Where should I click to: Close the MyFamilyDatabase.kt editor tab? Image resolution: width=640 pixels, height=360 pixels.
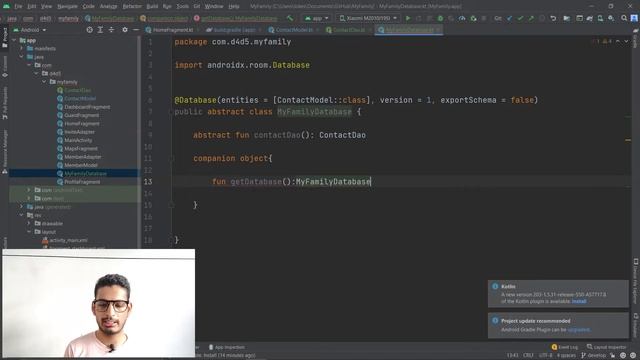pos(439,30)
